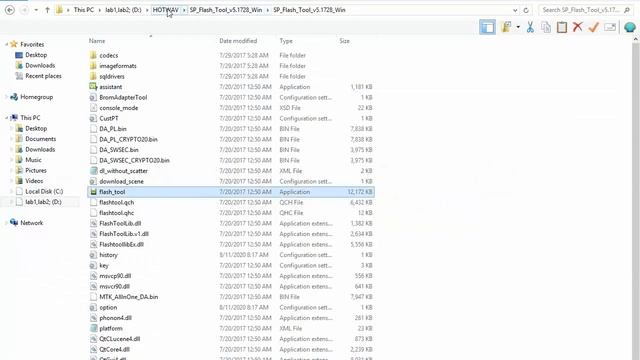Click the HOTWAV breadcrumb in address bar

(165, 10)
